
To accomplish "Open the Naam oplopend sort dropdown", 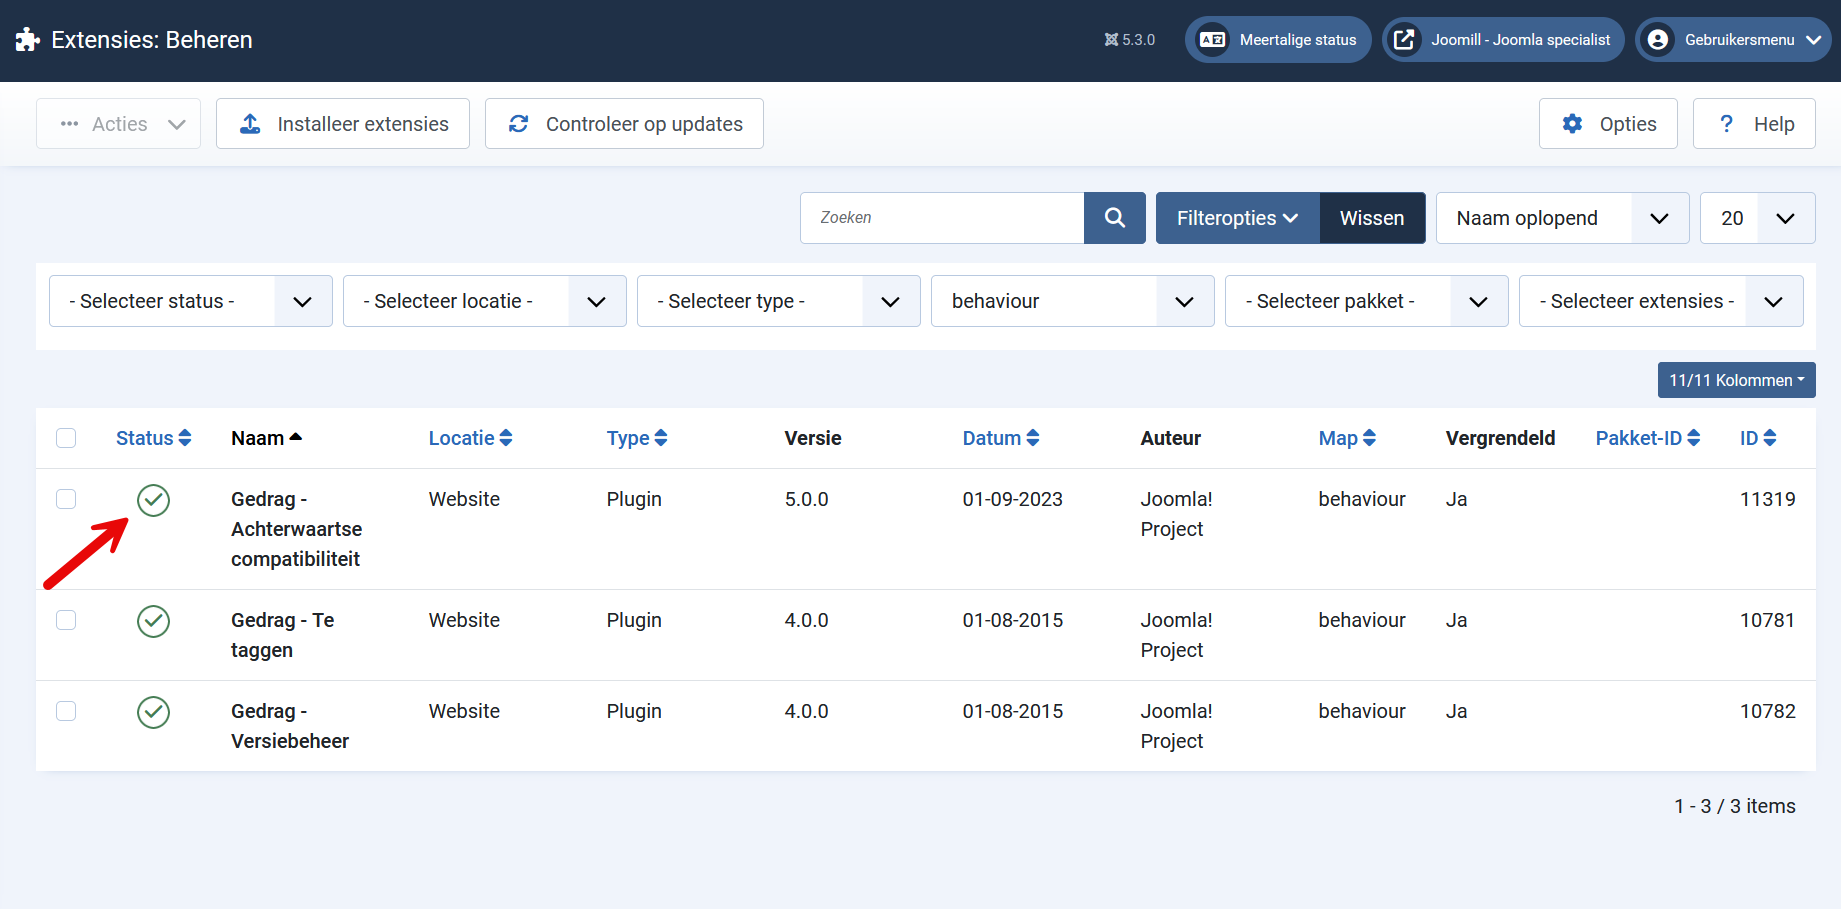I will (1561, 218).
